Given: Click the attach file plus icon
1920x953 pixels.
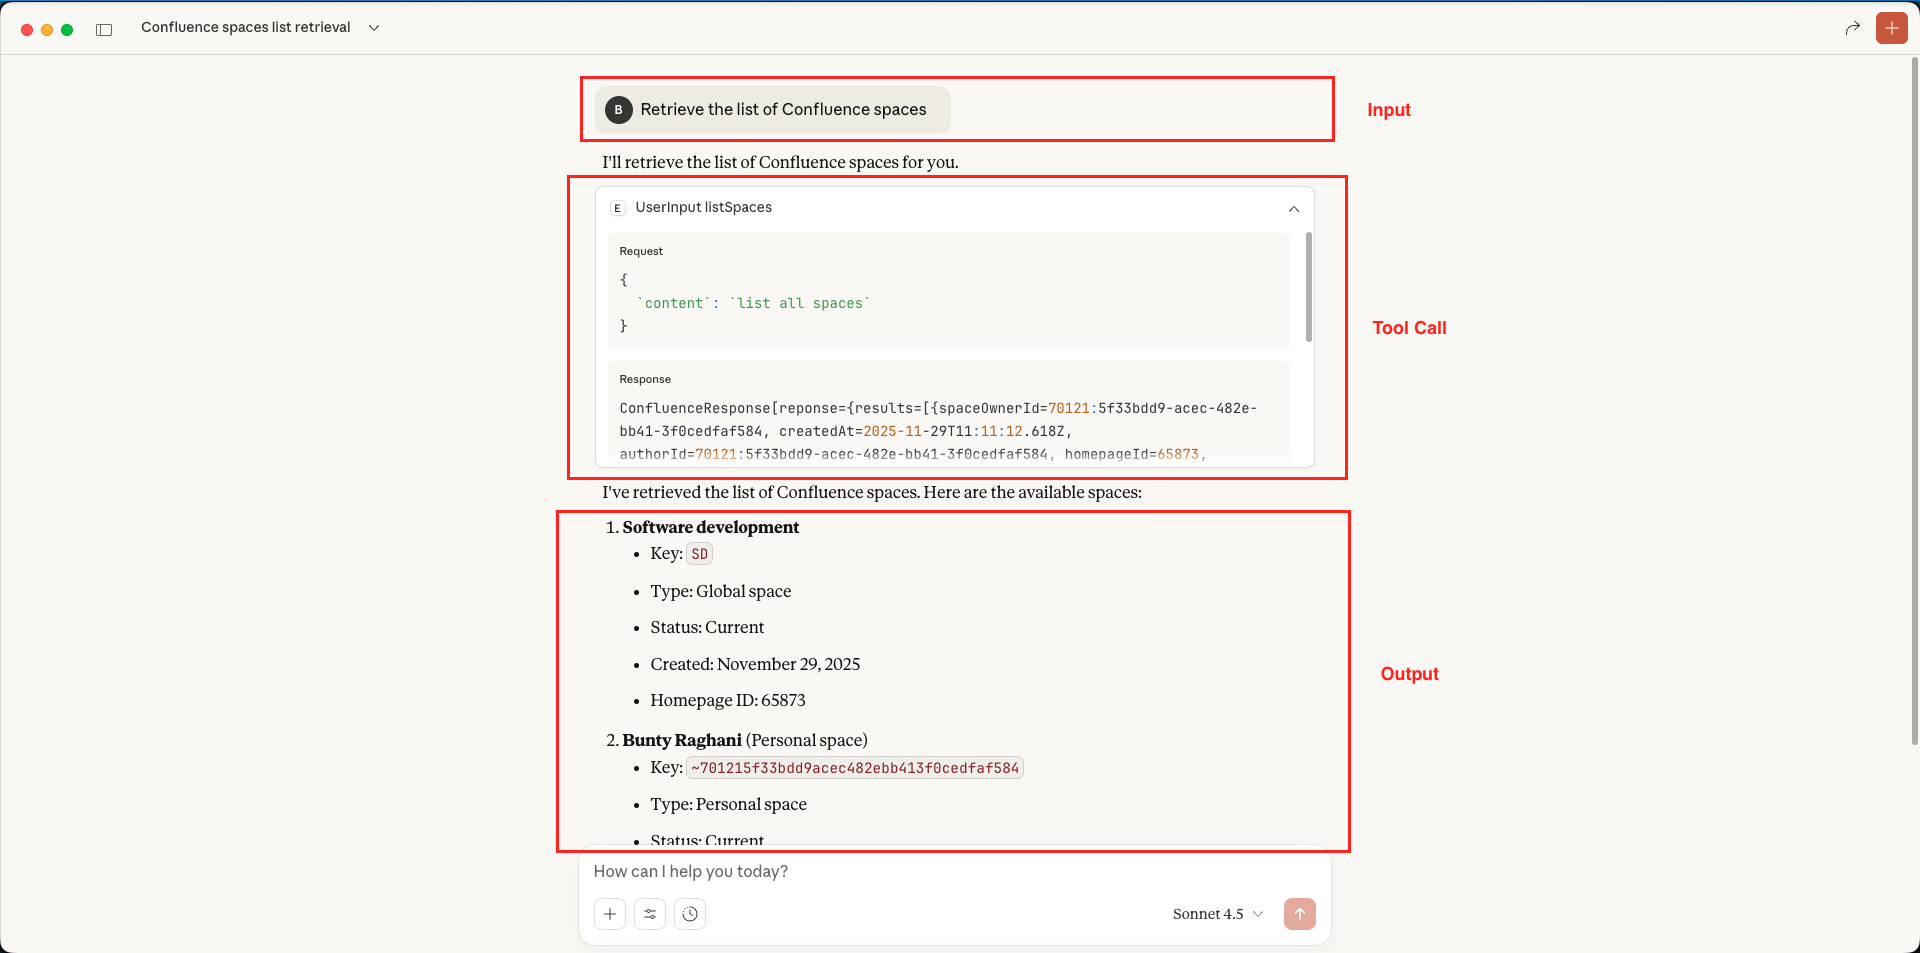Looking at the screenshot, I should 610,913.
